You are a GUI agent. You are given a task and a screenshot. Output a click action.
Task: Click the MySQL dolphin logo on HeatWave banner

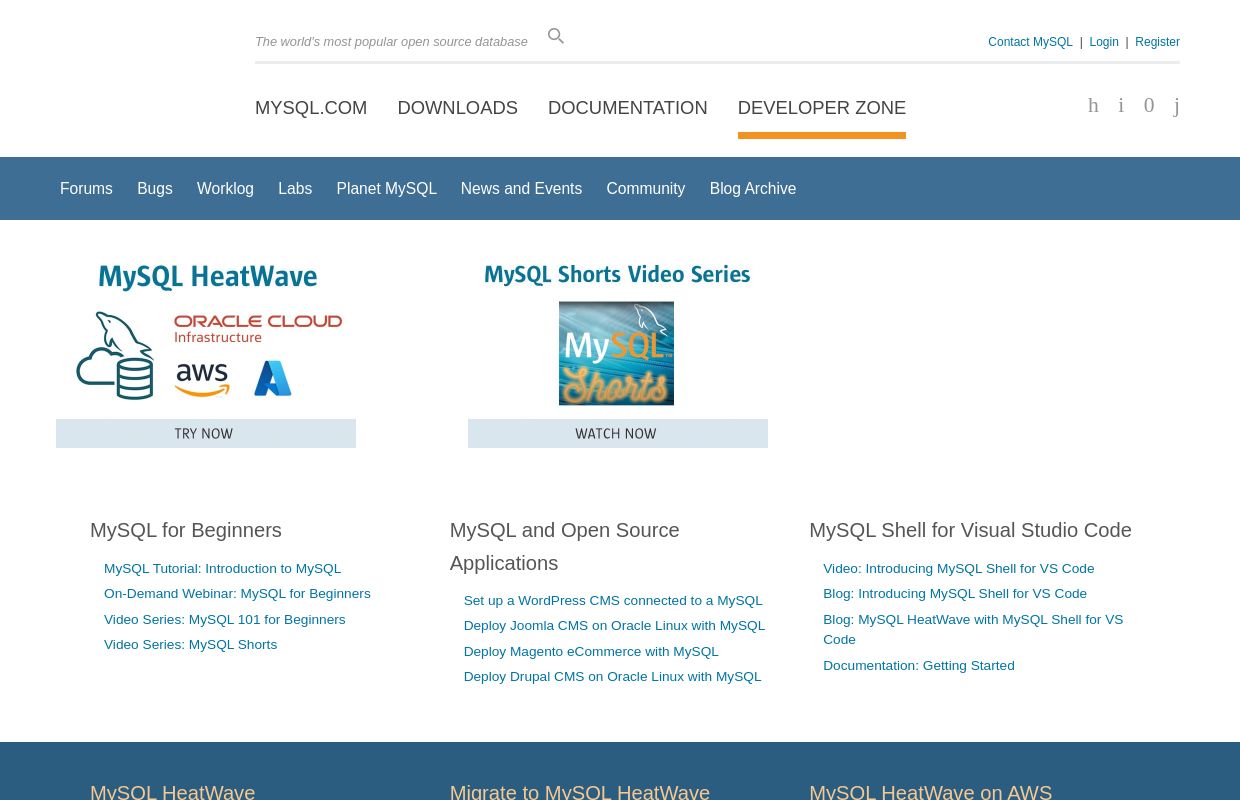click(x=116, y=355)
